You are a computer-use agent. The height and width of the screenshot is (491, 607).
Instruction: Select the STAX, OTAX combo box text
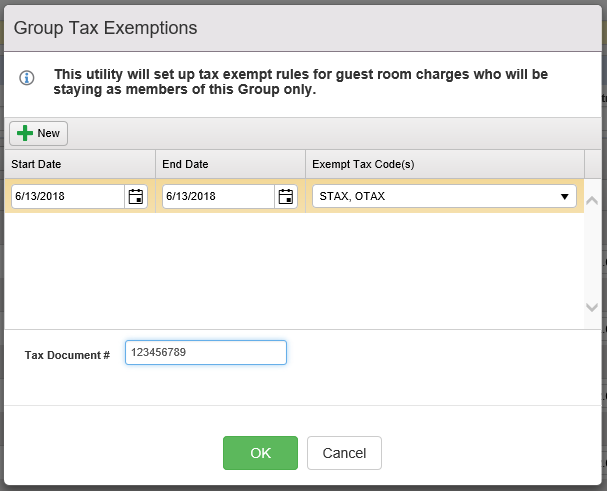click(x=430, y=197)
